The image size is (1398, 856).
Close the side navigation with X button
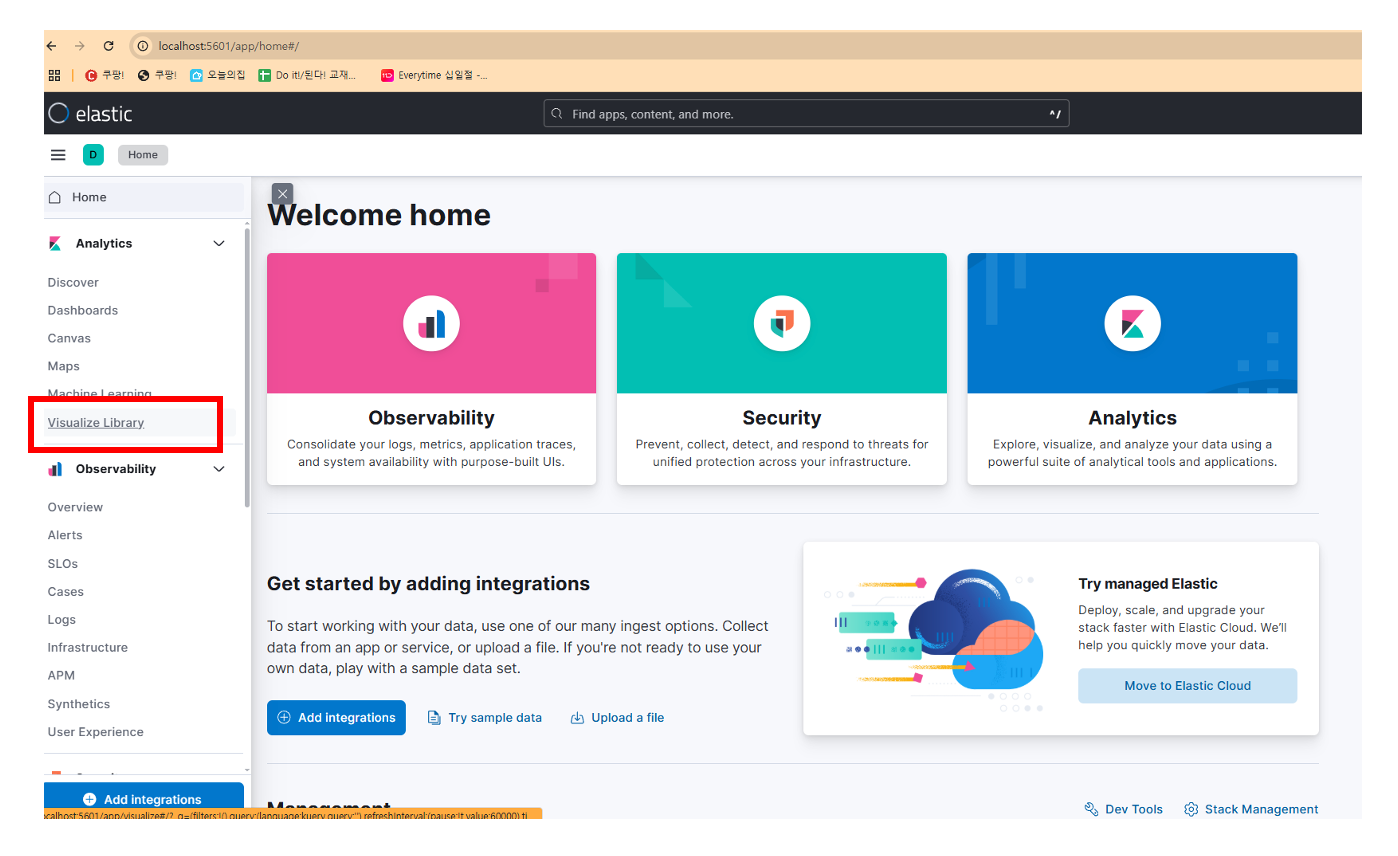[283, 194]
